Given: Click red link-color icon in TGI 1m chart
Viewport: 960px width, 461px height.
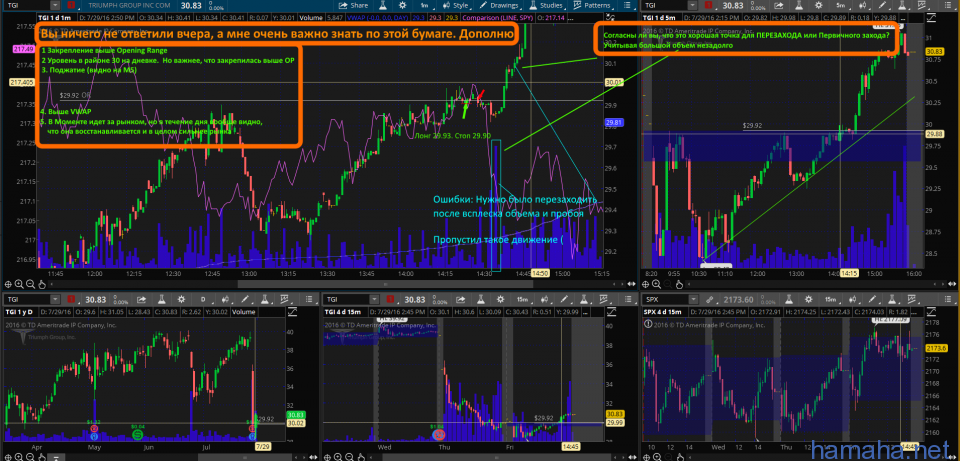Looking at the screenshot, I should pyautogui.click(x=72, y=6).
